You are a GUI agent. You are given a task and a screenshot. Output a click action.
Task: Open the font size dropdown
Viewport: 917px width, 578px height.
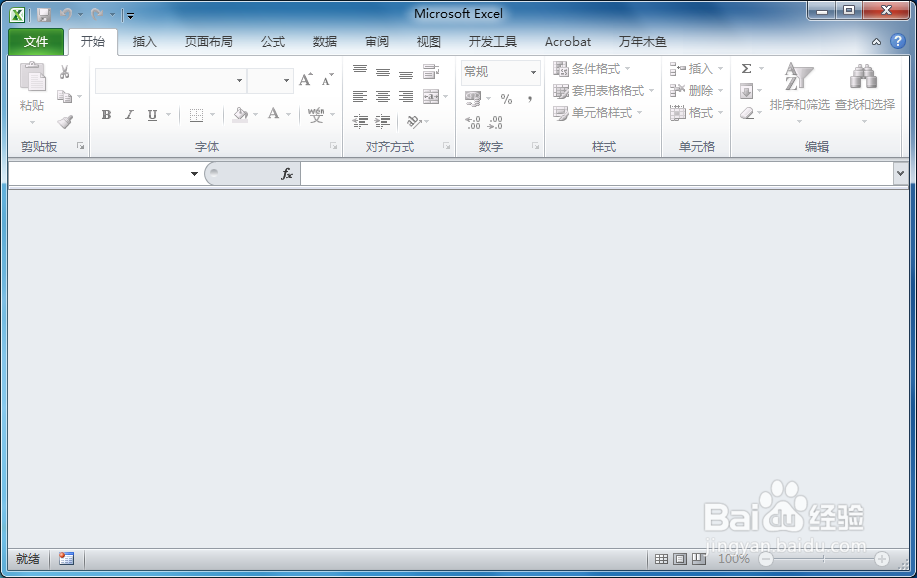click(286, 81)
